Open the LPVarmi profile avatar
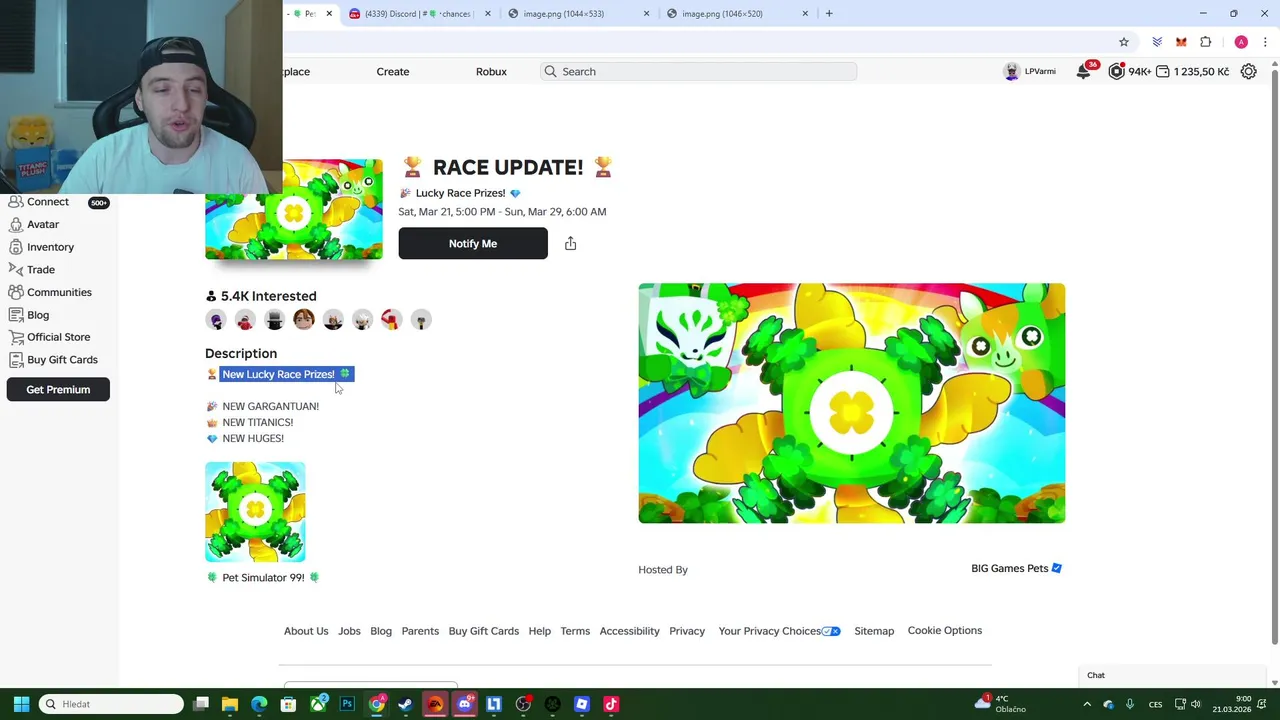The height and width of the screenshot is (720, 1280). pyautogui.click(x=1011, y=71)
